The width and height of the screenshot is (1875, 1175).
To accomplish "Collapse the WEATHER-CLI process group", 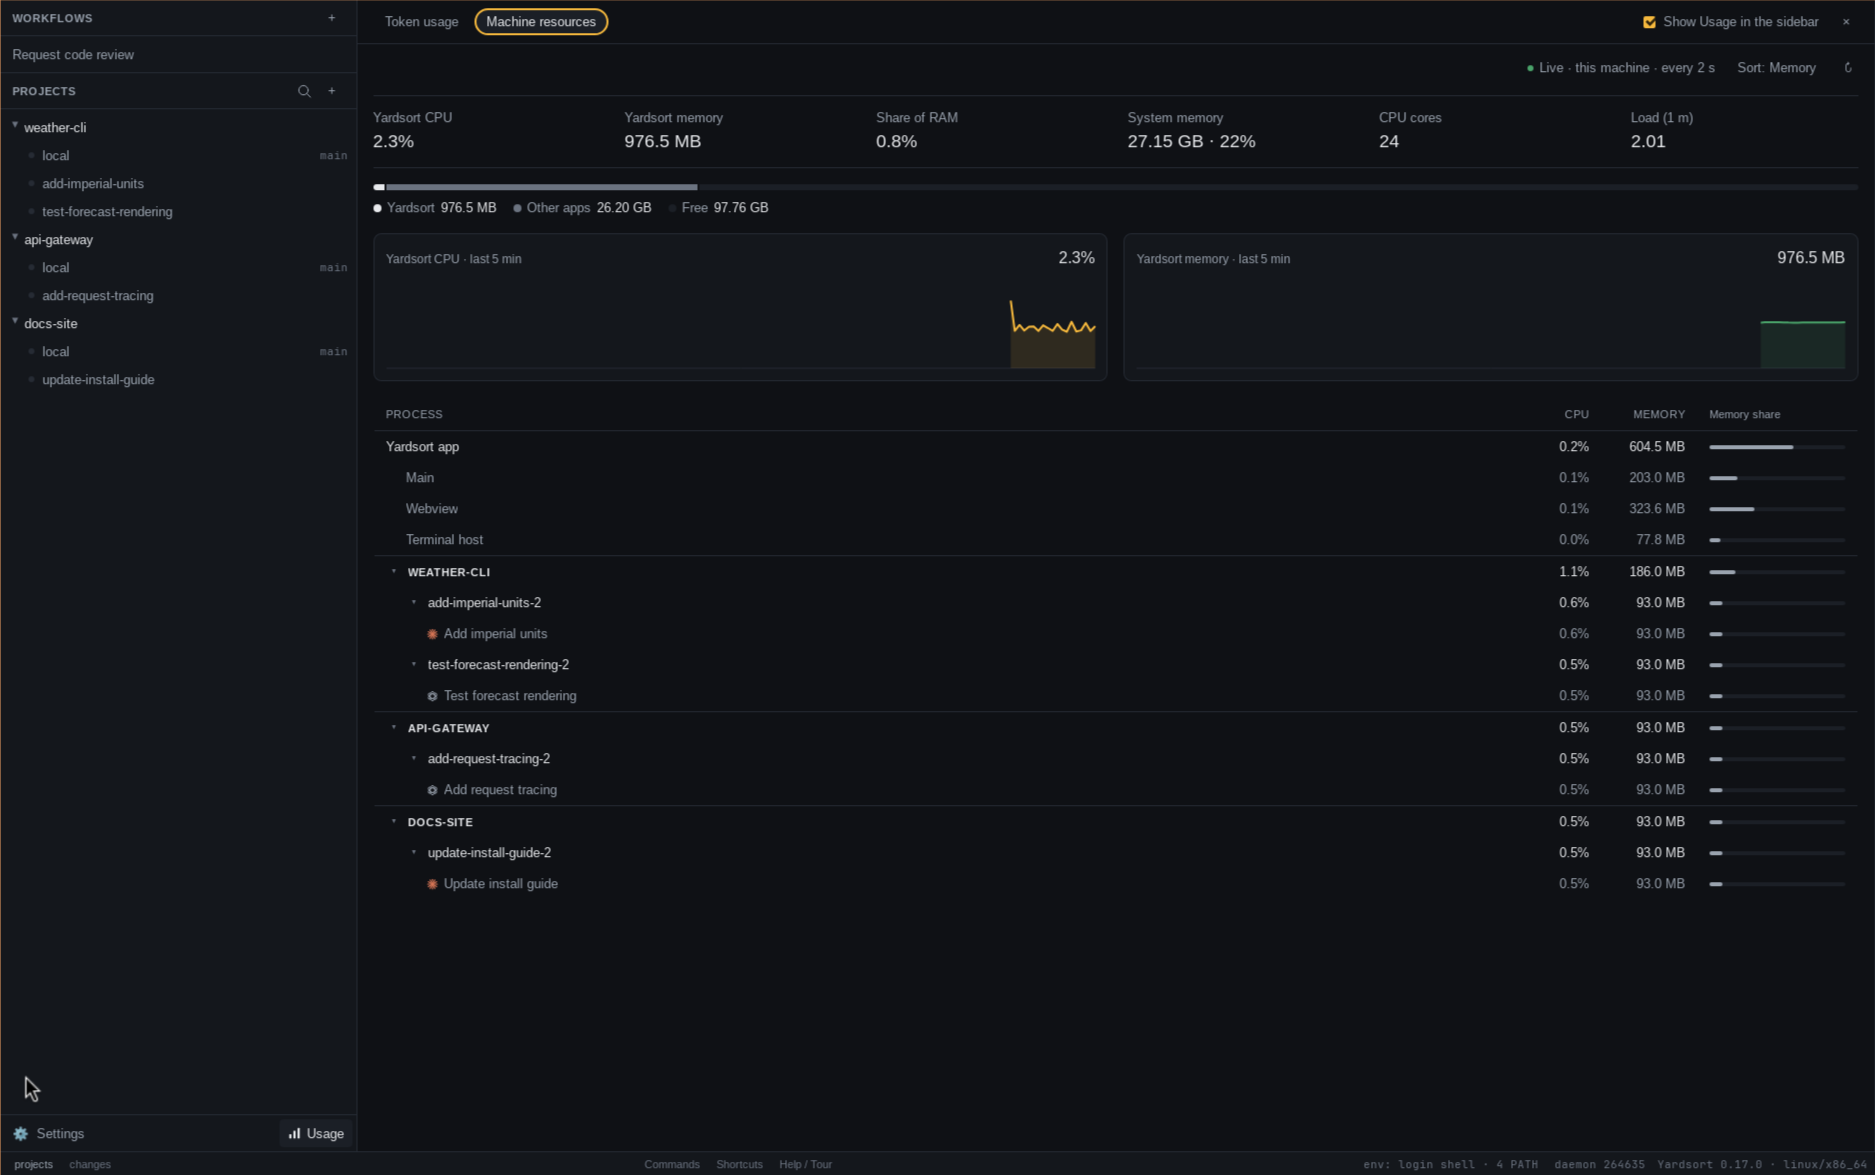I will point(394,572).
